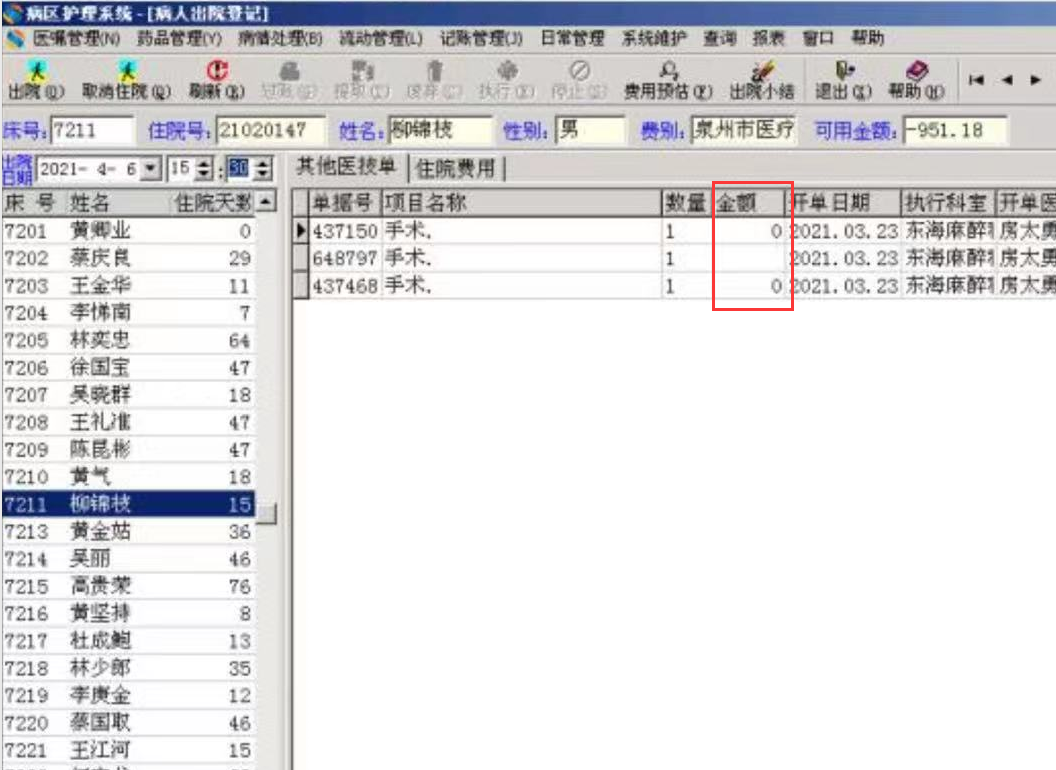
Task: Open the 报表 menu
Action: pyautogui.click(x=769, y=38)
